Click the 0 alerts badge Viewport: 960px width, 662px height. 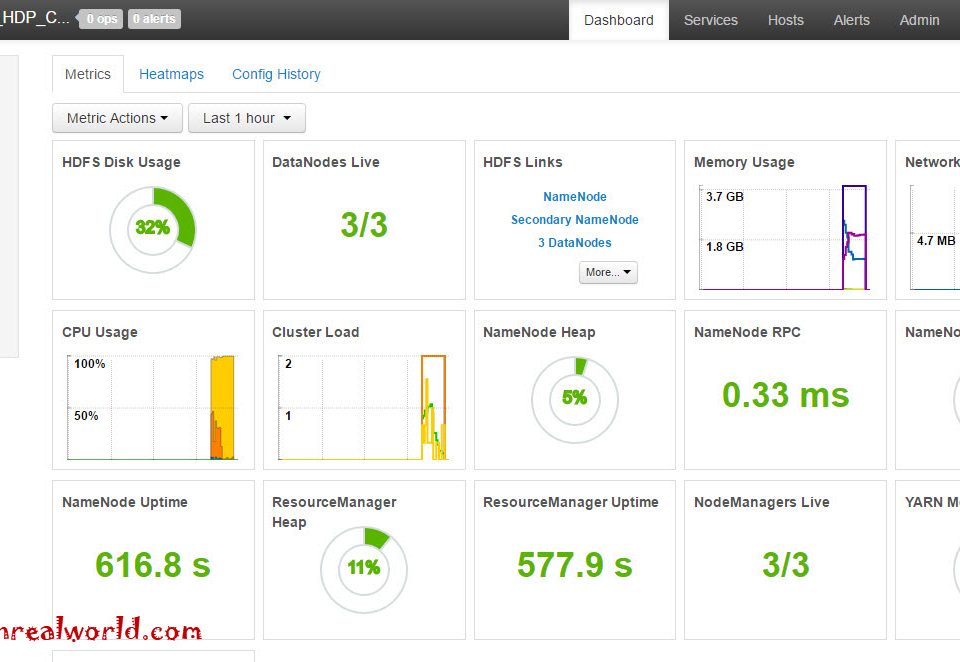154,17
